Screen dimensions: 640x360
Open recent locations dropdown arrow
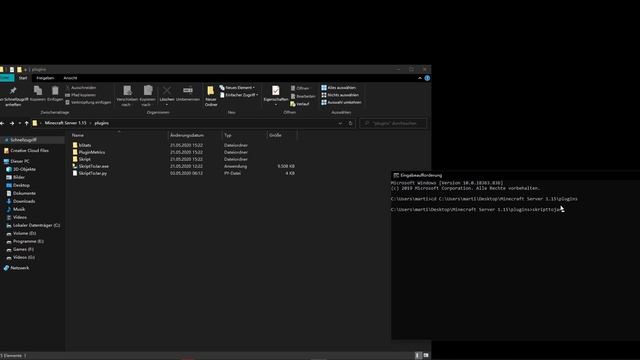pos(20,123)
